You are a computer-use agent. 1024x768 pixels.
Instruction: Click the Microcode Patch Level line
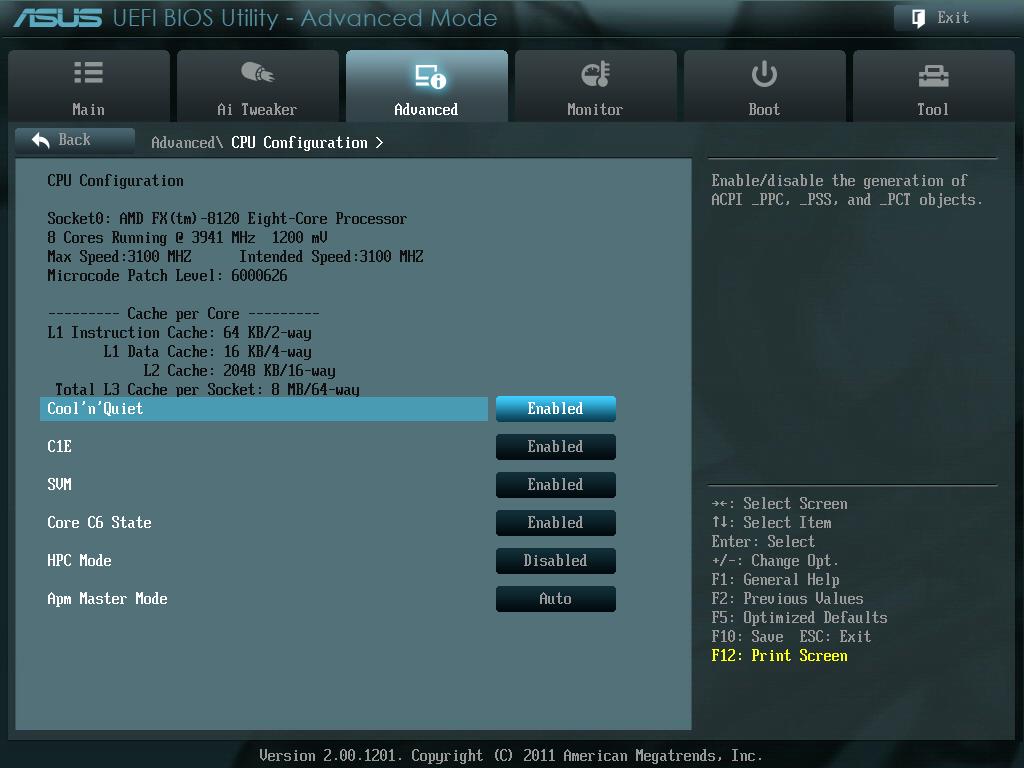[167, 276]
